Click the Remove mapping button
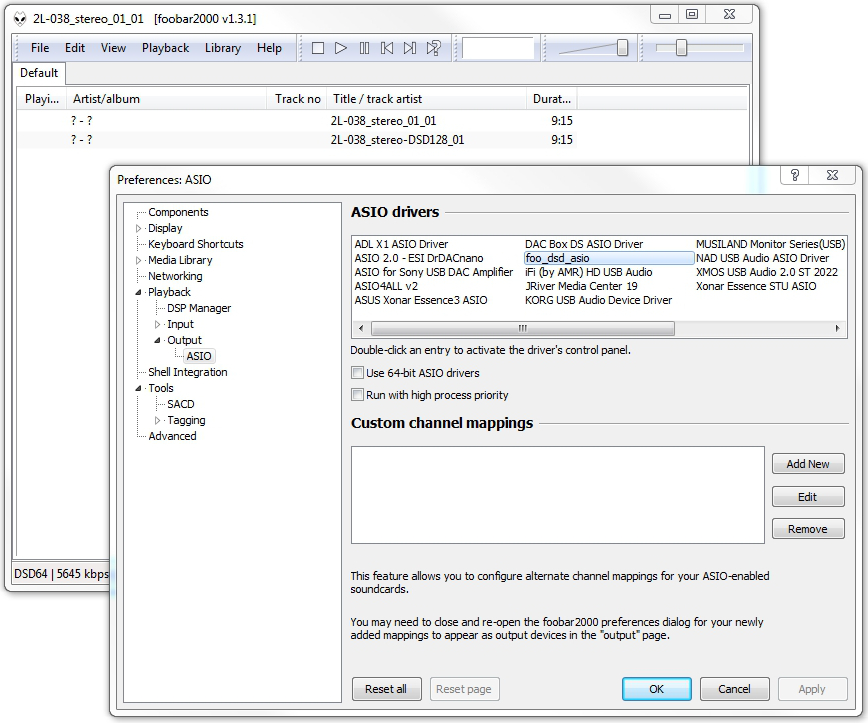This screenshot has width=868, height=723. (808, 529)
